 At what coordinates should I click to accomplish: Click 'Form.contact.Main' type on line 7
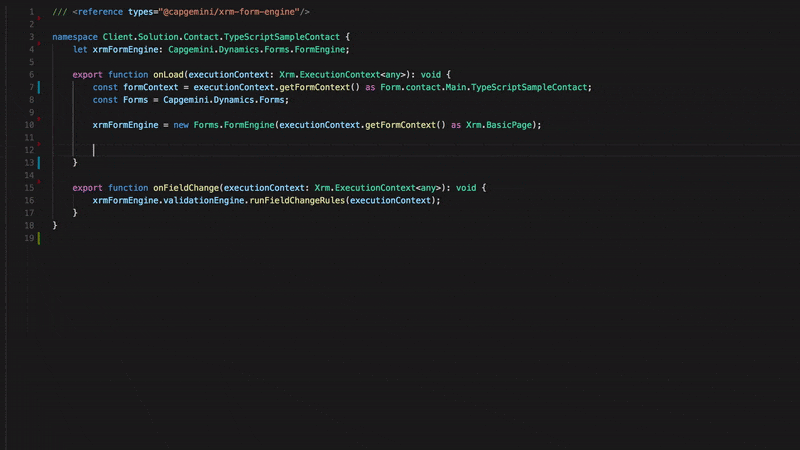pos(423,87)
